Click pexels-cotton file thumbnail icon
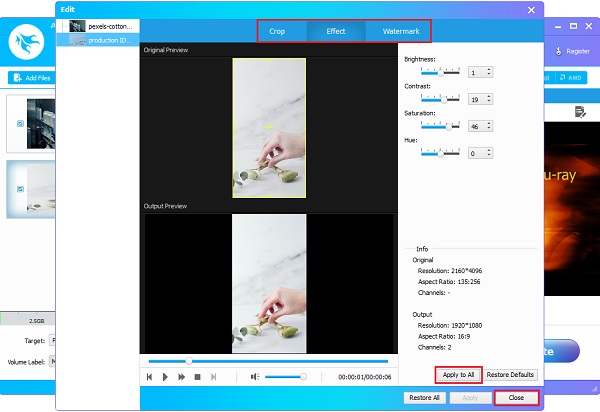600x412 pixels. (x=77, y=26)
